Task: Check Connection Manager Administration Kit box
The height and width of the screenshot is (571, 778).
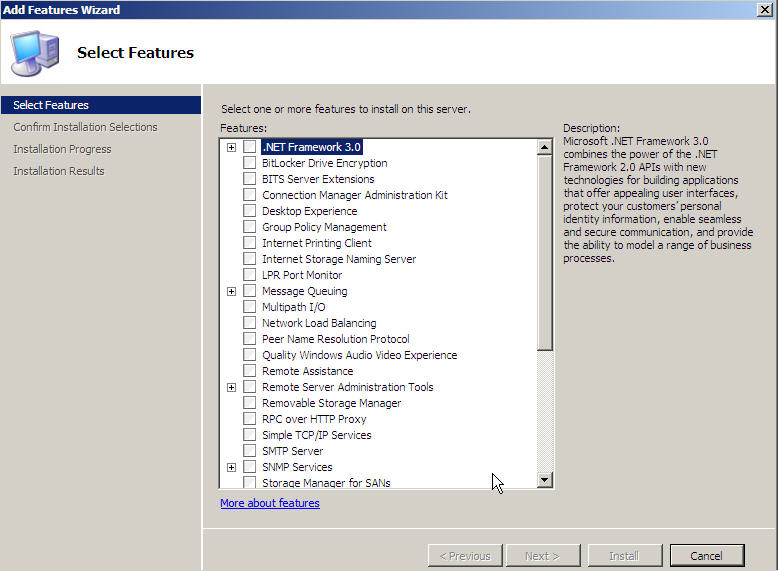Action: (250, 195)
